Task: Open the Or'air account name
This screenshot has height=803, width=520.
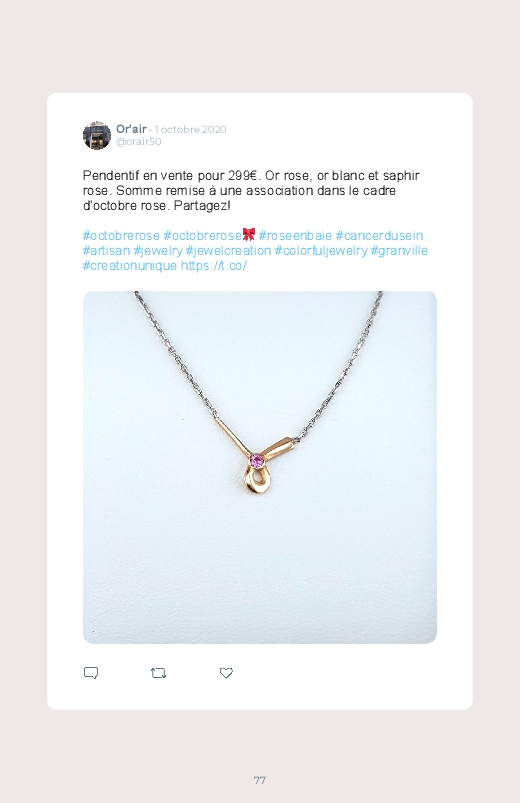Action: coord(131,129)
